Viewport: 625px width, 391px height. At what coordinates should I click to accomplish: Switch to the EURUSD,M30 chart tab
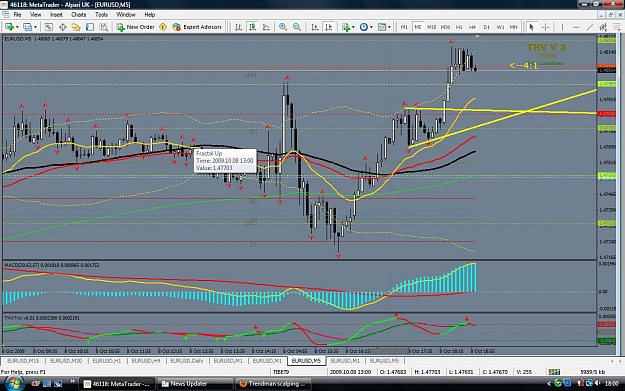tap(66, 361)
